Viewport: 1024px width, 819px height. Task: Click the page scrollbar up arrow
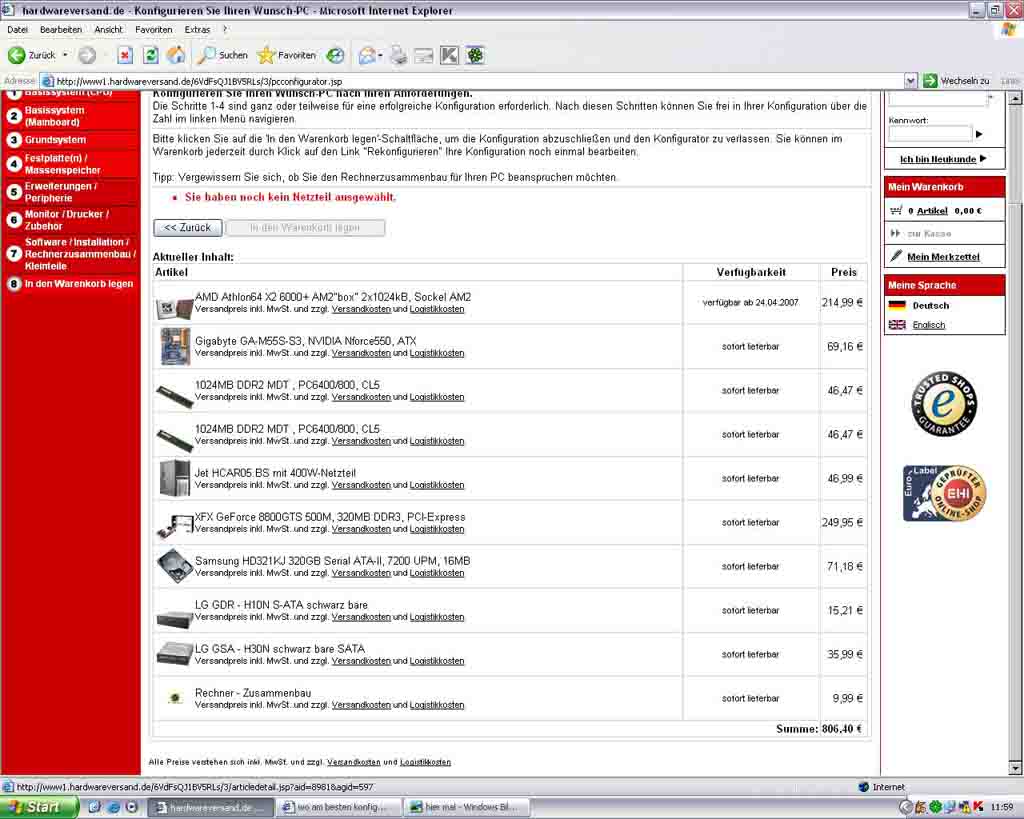pyautogui.click(x=1016, y=99)
